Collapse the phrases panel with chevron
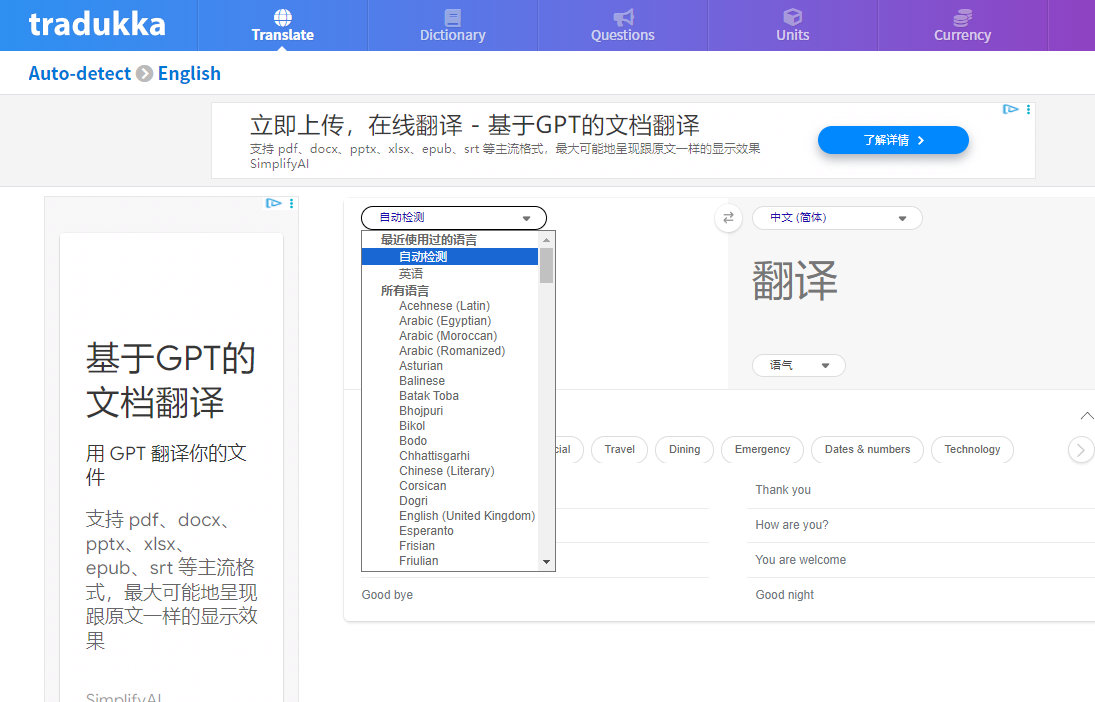Viewport: 1095px width, 702px height. (x=1086, y=416)
